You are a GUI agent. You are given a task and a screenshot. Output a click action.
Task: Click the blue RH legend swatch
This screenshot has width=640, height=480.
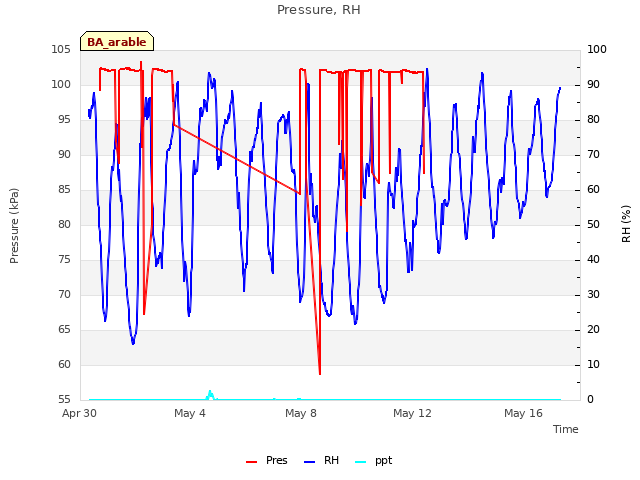click(310, 462)
